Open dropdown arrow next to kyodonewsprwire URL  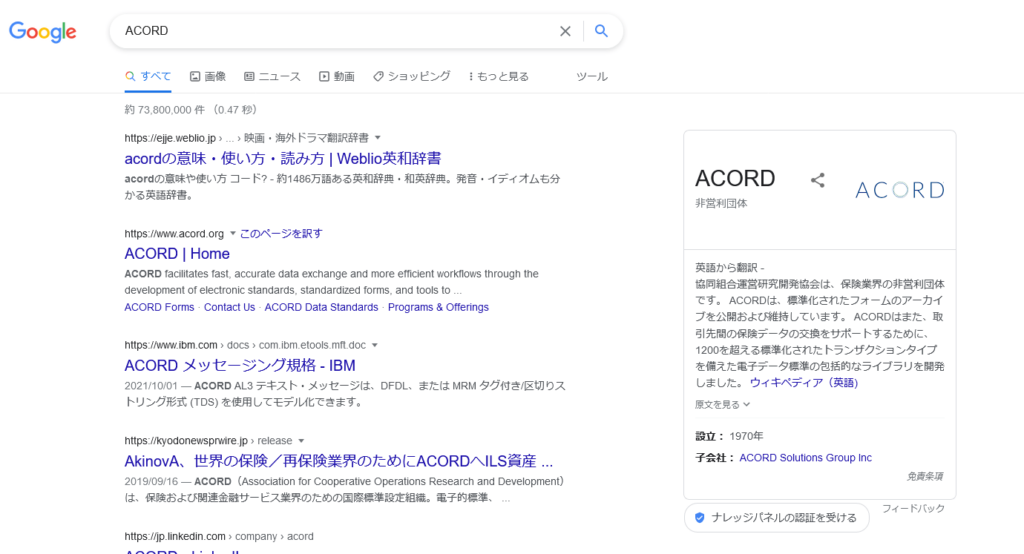pyautogui.click(x=301, y=441)
